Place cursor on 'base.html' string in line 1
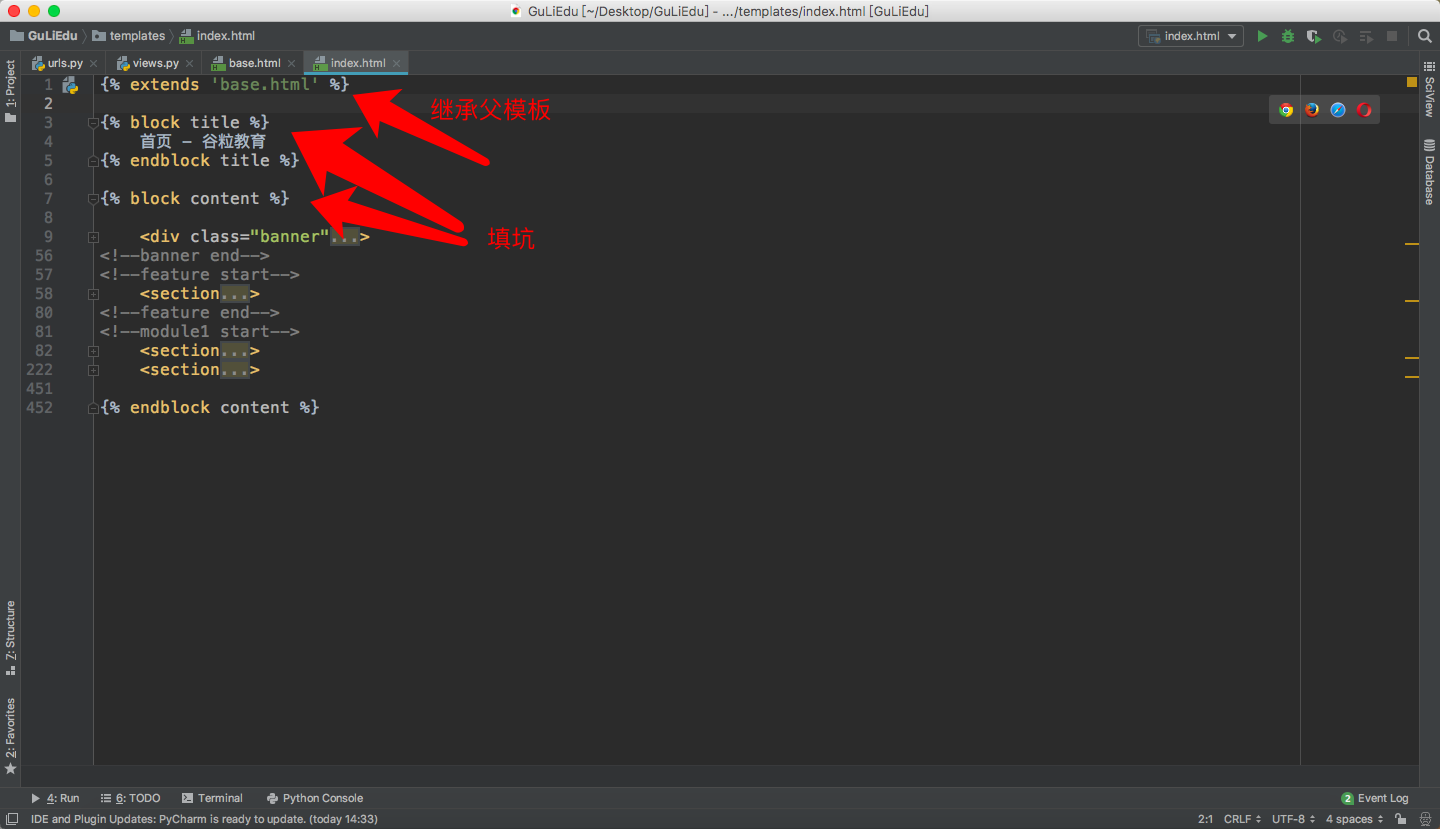 pos(264,85)
